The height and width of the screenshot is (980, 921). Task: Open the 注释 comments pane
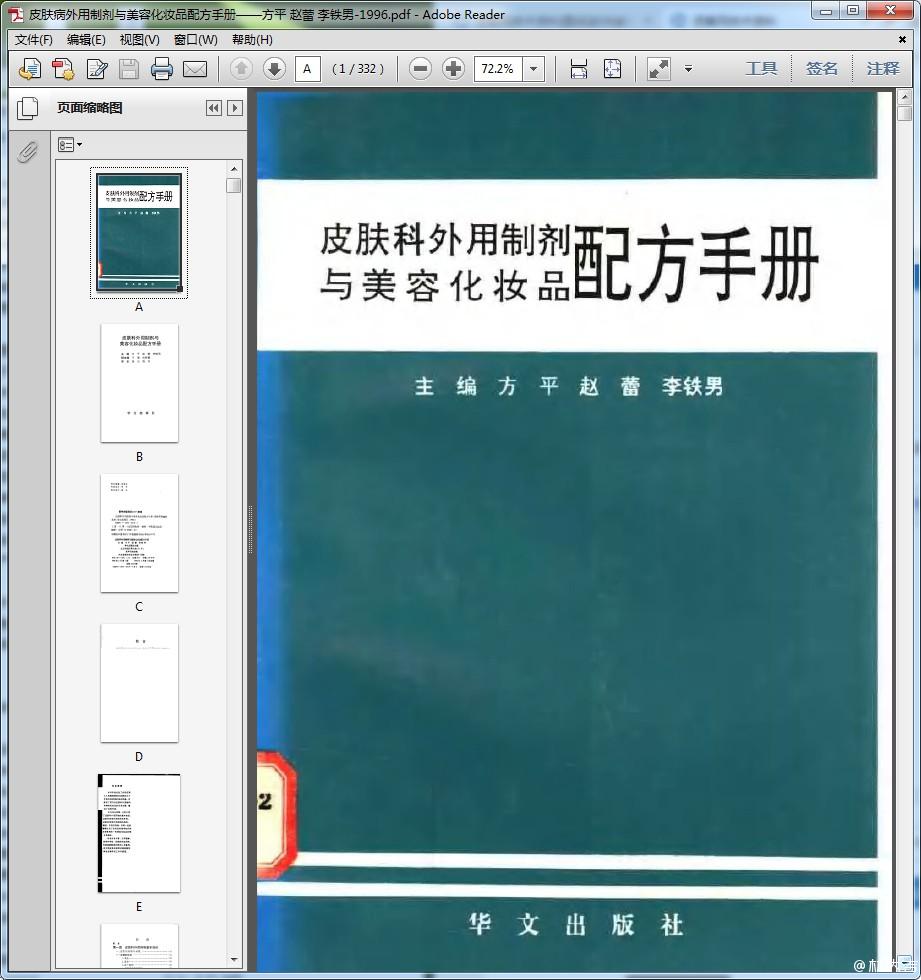[x=883, y=69]
